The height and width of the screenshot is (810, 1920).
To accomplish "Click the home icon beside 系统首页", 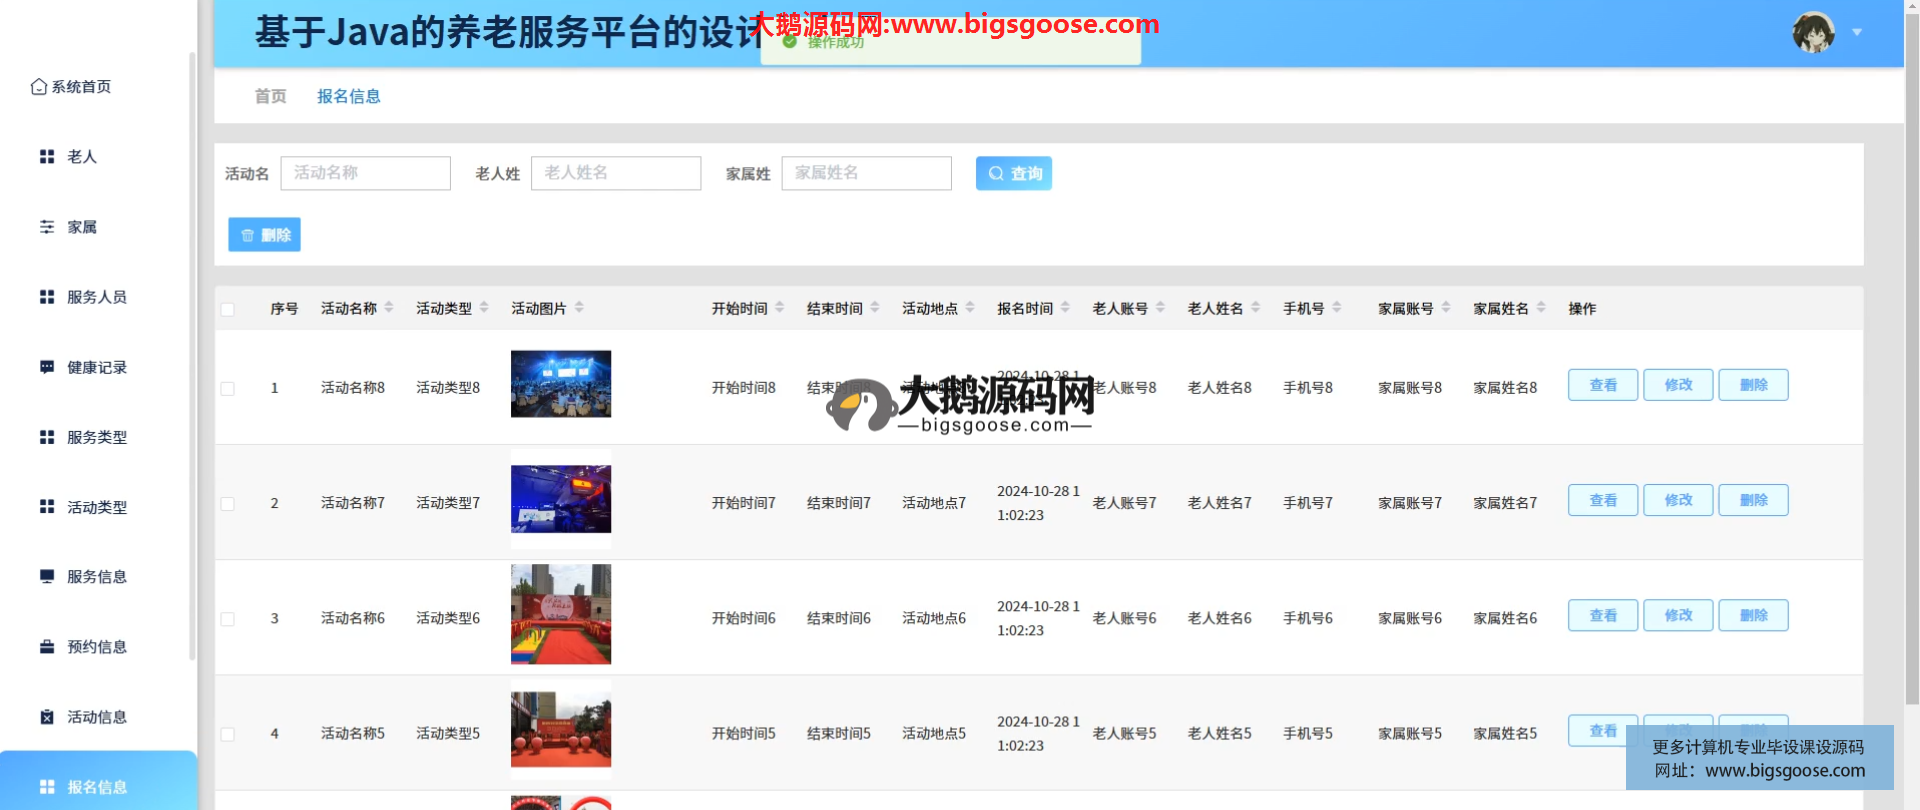I will point(39,87).
